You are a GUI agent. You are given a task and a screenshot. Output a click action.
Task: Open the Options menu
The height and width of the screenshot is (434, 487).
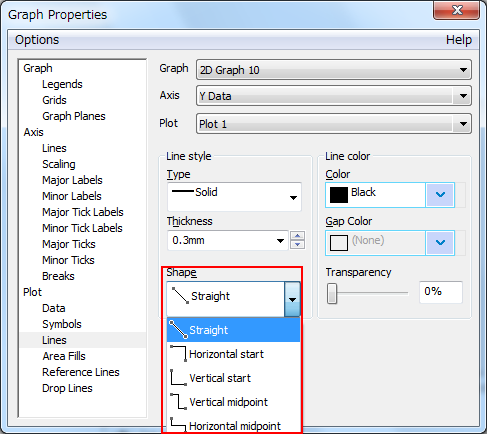37,40
